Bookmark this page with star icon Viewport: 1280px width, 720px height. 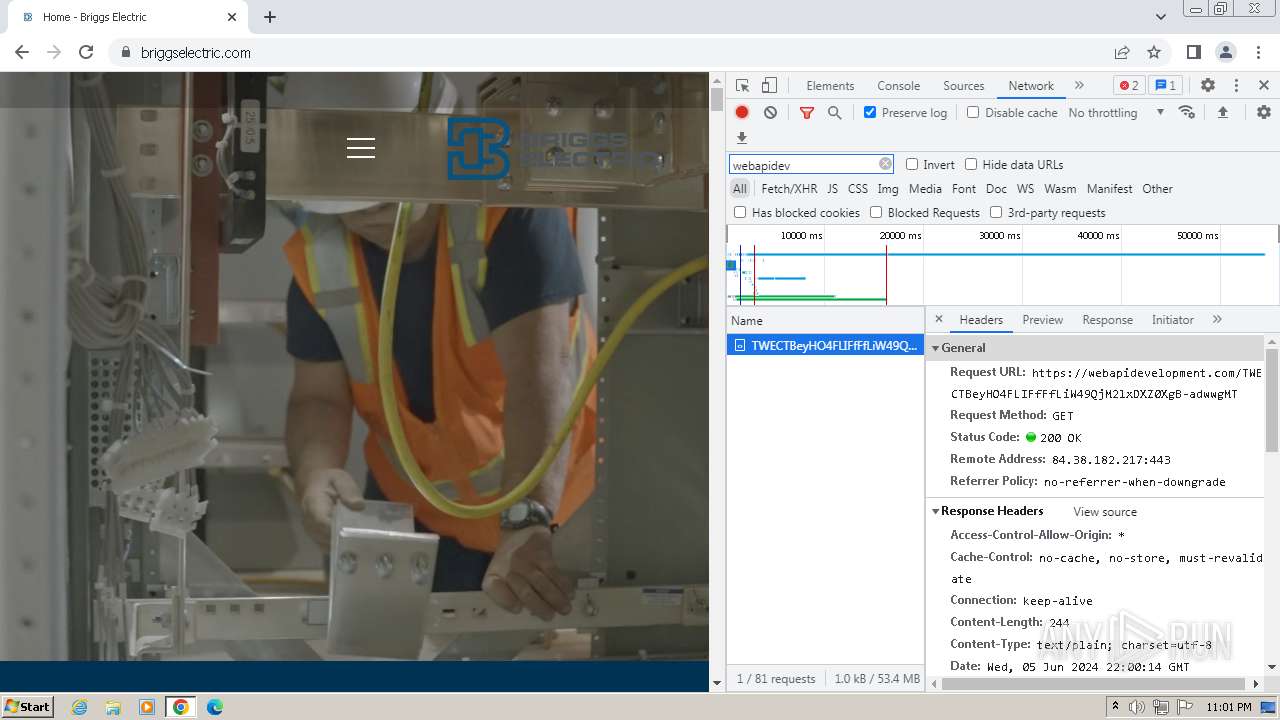coord(1154,52)
